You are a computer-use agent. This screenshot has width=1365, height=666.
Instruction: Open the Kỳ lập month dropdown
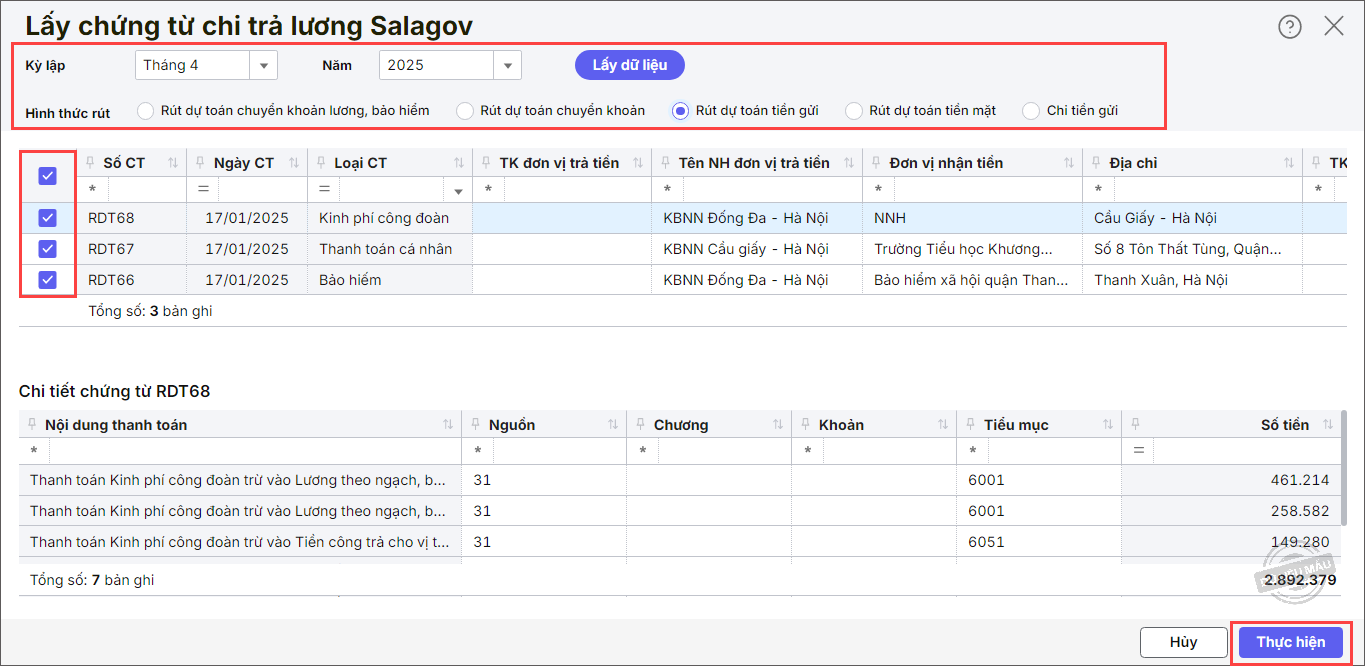pos(264,66)
